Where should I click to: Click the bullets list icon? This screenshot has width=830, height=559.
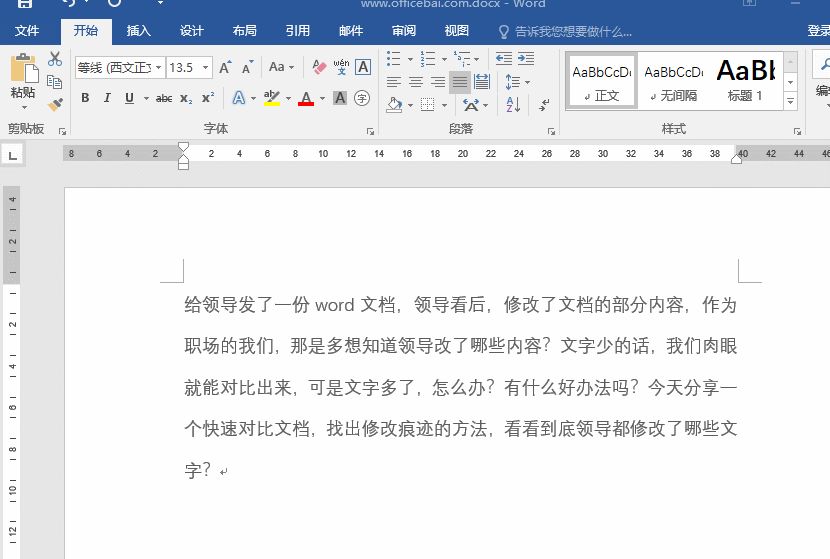pos(393,58)
